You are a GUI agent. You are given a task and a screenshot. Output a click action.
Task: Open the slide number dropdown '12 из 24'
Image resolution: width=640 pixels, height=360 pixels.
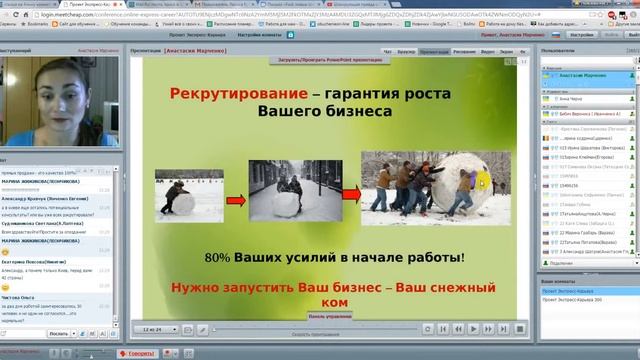coord(156,329)
